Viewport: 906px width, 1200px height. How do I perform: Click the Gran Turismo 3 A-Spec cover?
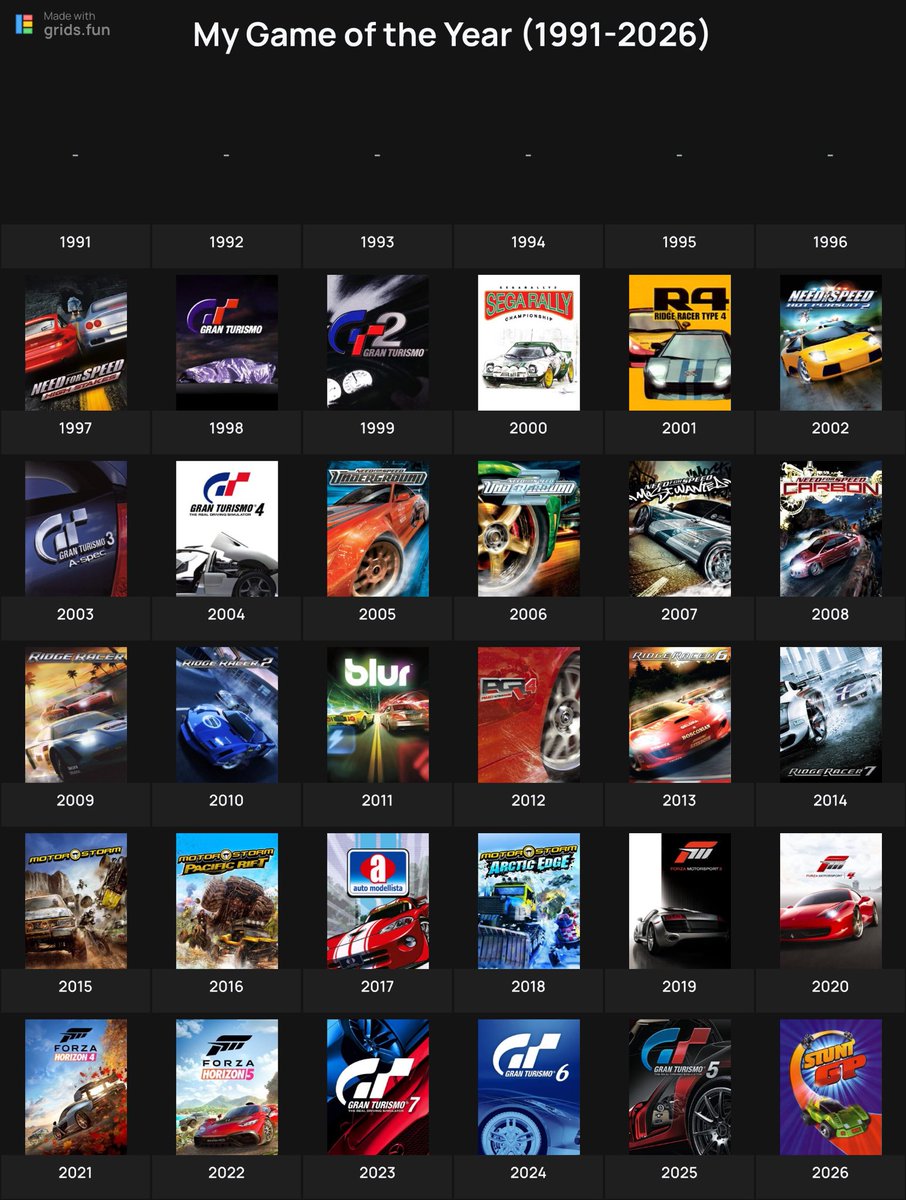(76, 529)
